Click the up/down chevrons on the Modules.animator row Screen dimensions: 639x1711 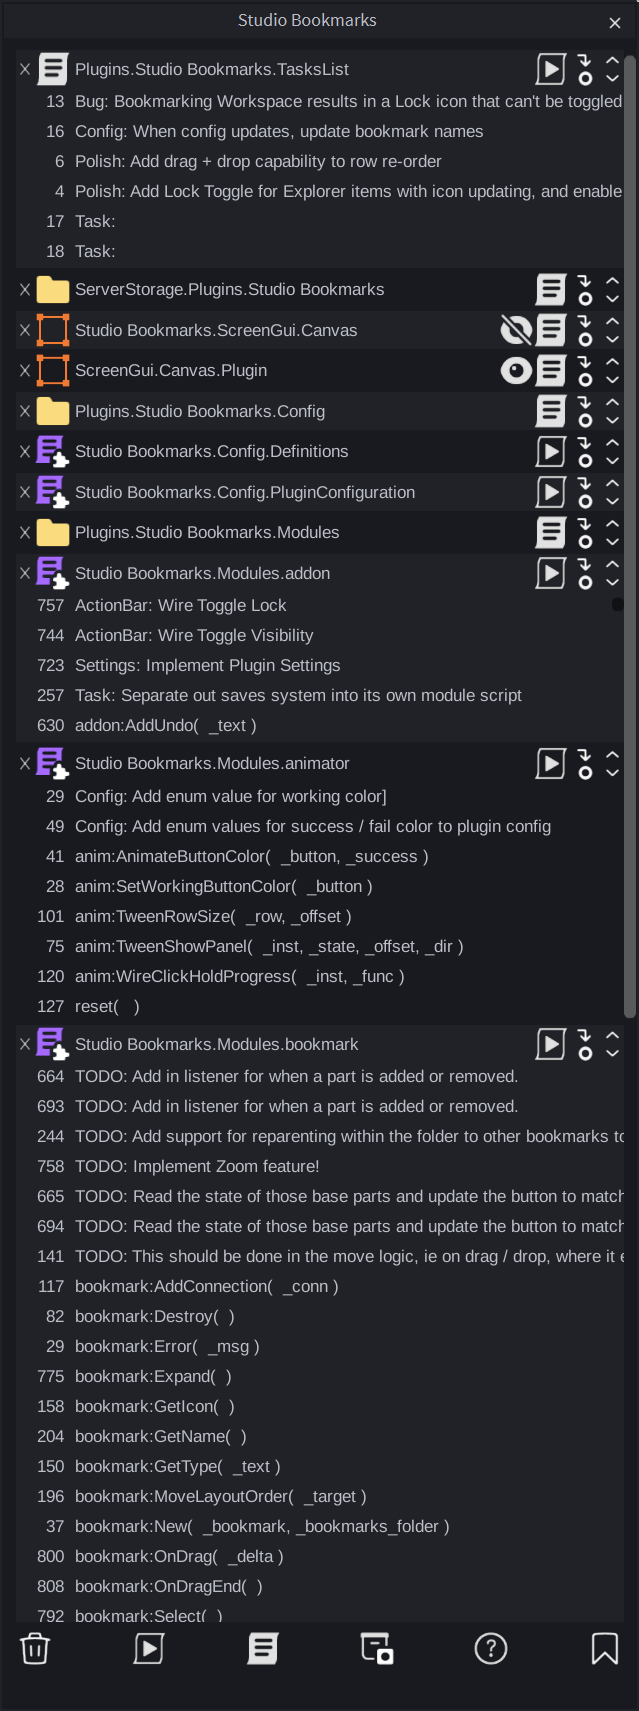pyautogui.click(x=612, y=763)
